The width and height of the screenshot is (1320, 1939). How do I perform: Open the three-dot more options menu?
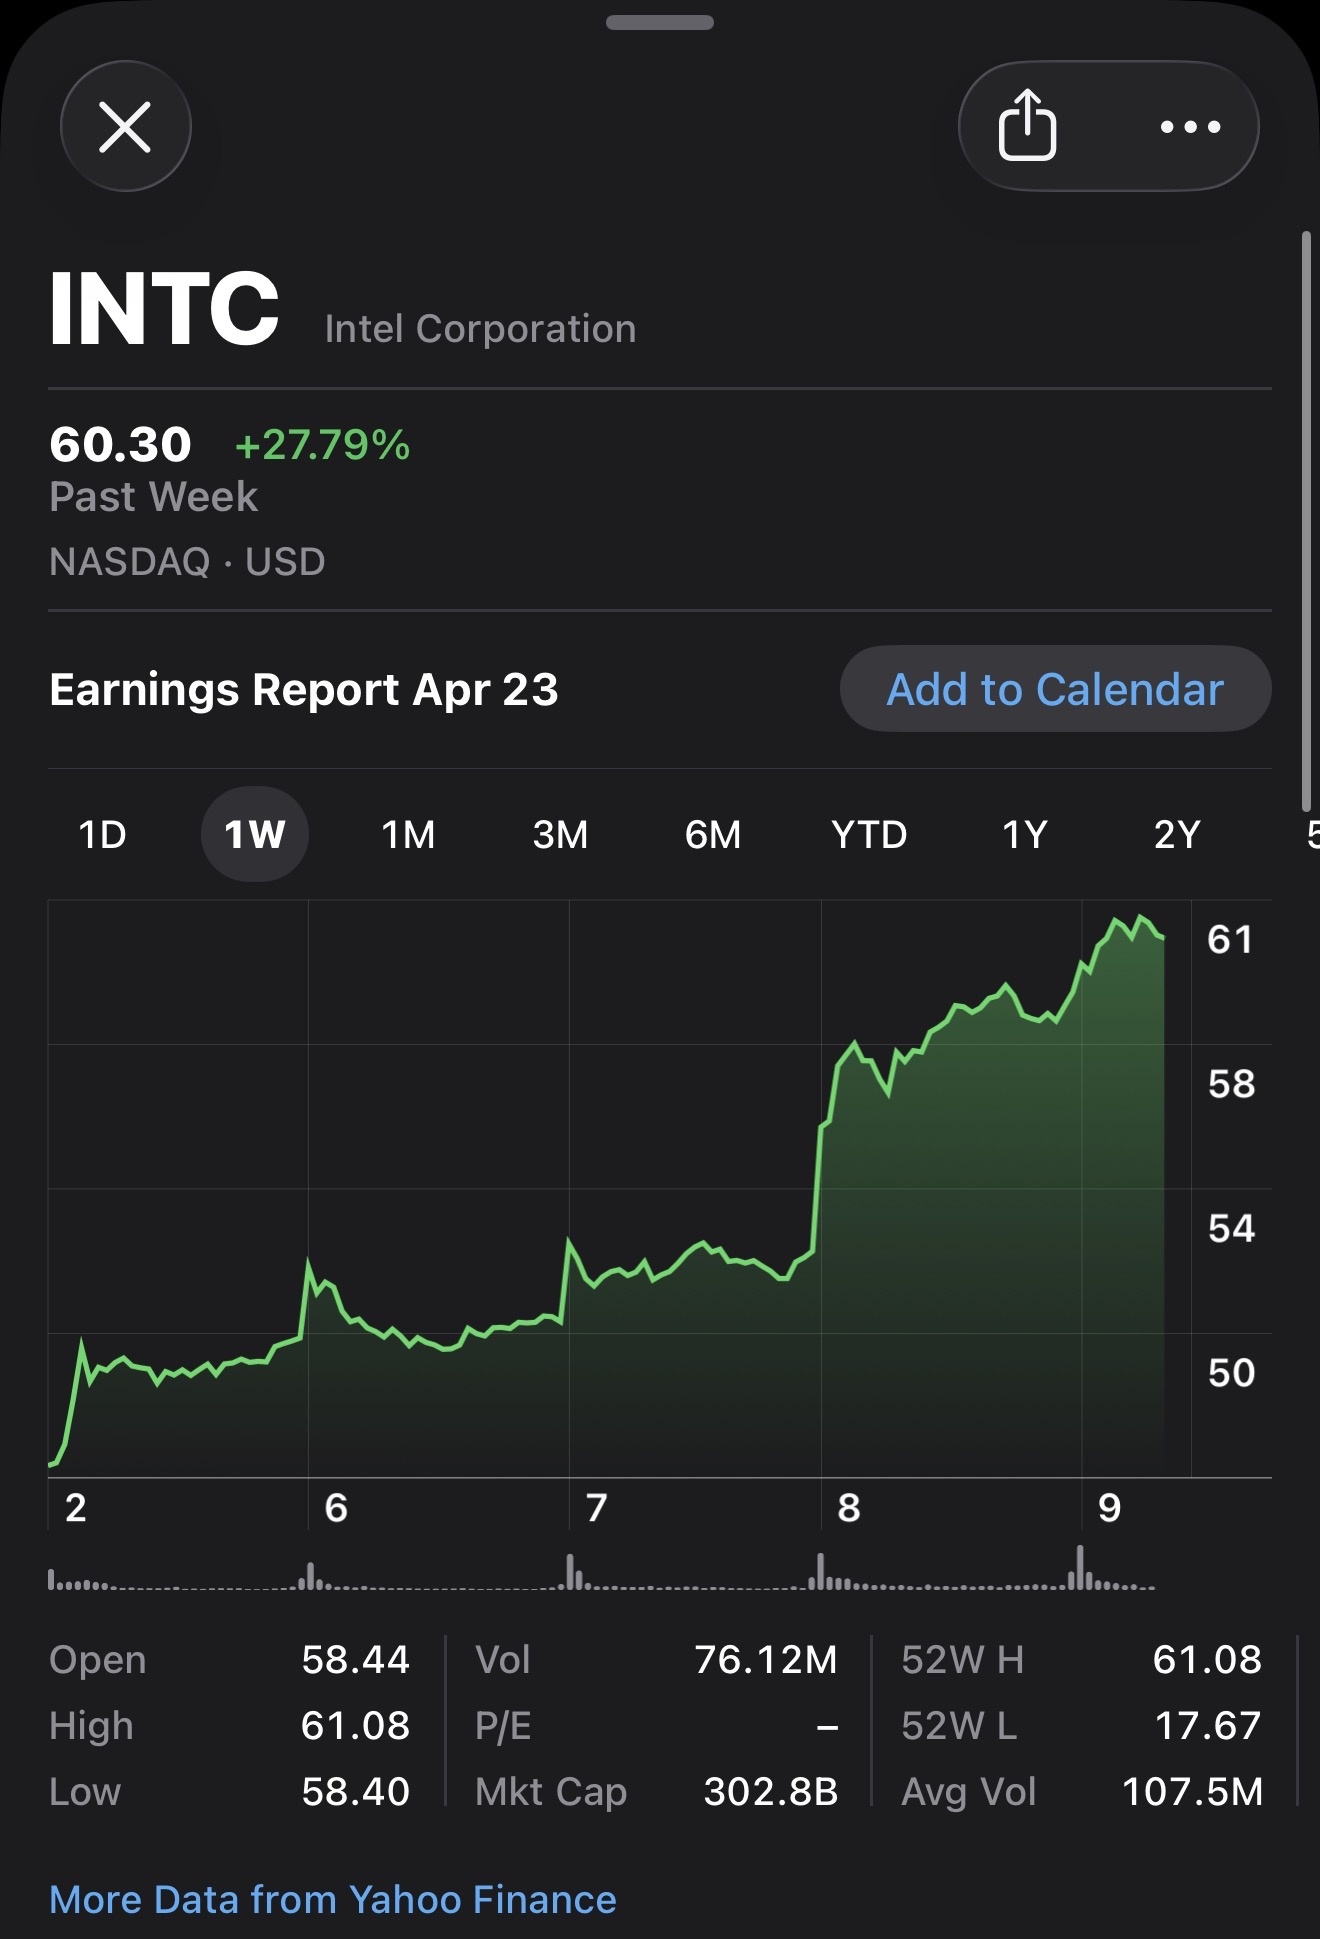pyautogui.click(x=1190, y=126)
